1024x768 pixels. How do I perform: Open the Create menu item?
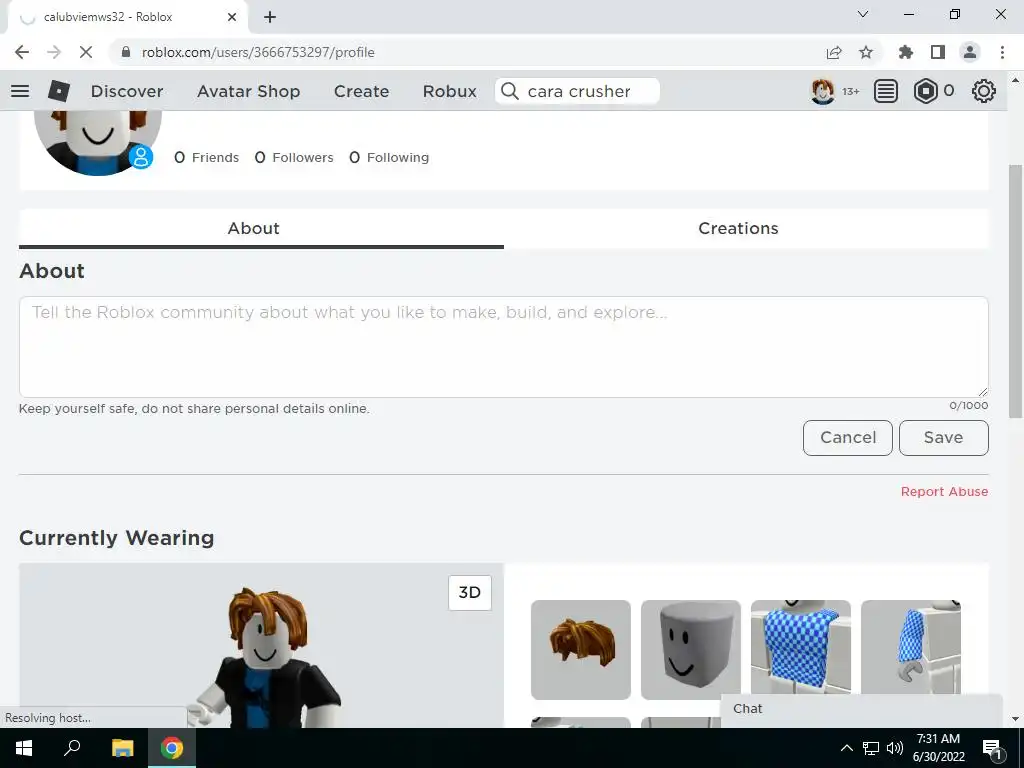pos(361,91)
